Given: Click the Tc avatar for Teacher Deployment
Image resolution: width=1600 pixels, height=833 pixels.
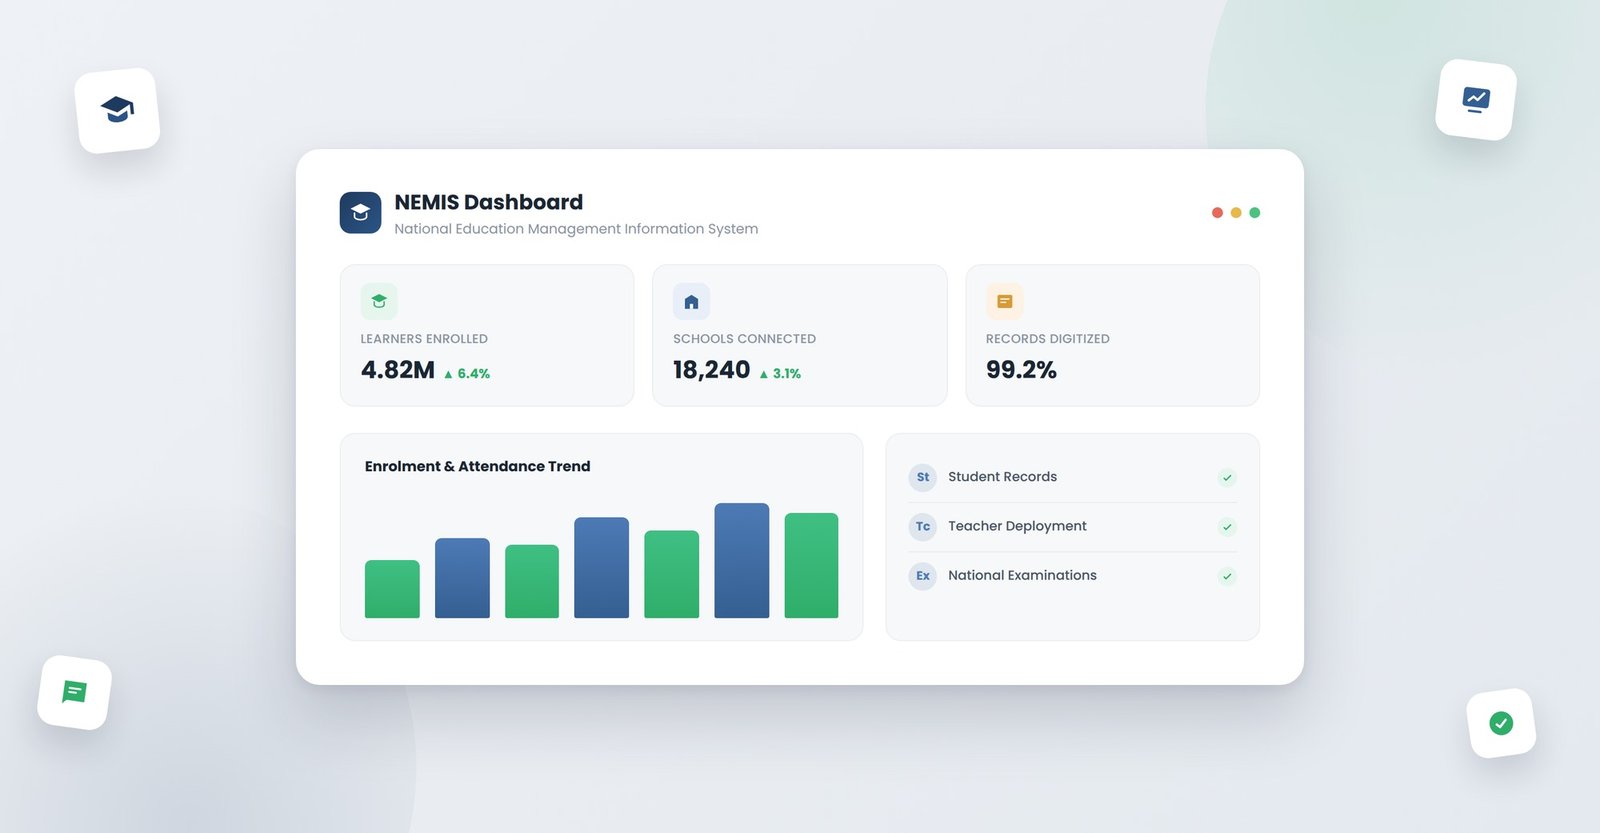Looking at the screenshot, I should coord(923,526).
